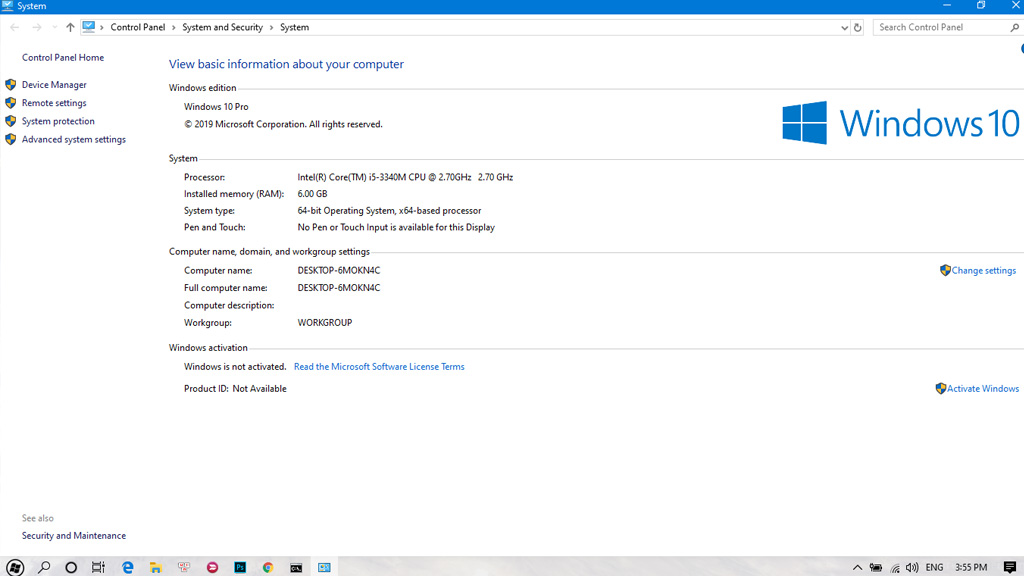Select System breadcrumb in address bar
The height and width of the screenshot is (576, 1024).
[295, 27]
